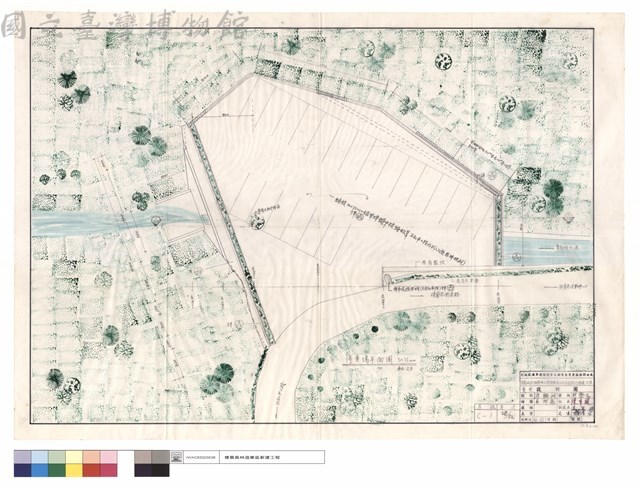Viewport: 640px width, 489px height.
Task: Click the peach orange color swatch
Action: click(x=91, y=457)
